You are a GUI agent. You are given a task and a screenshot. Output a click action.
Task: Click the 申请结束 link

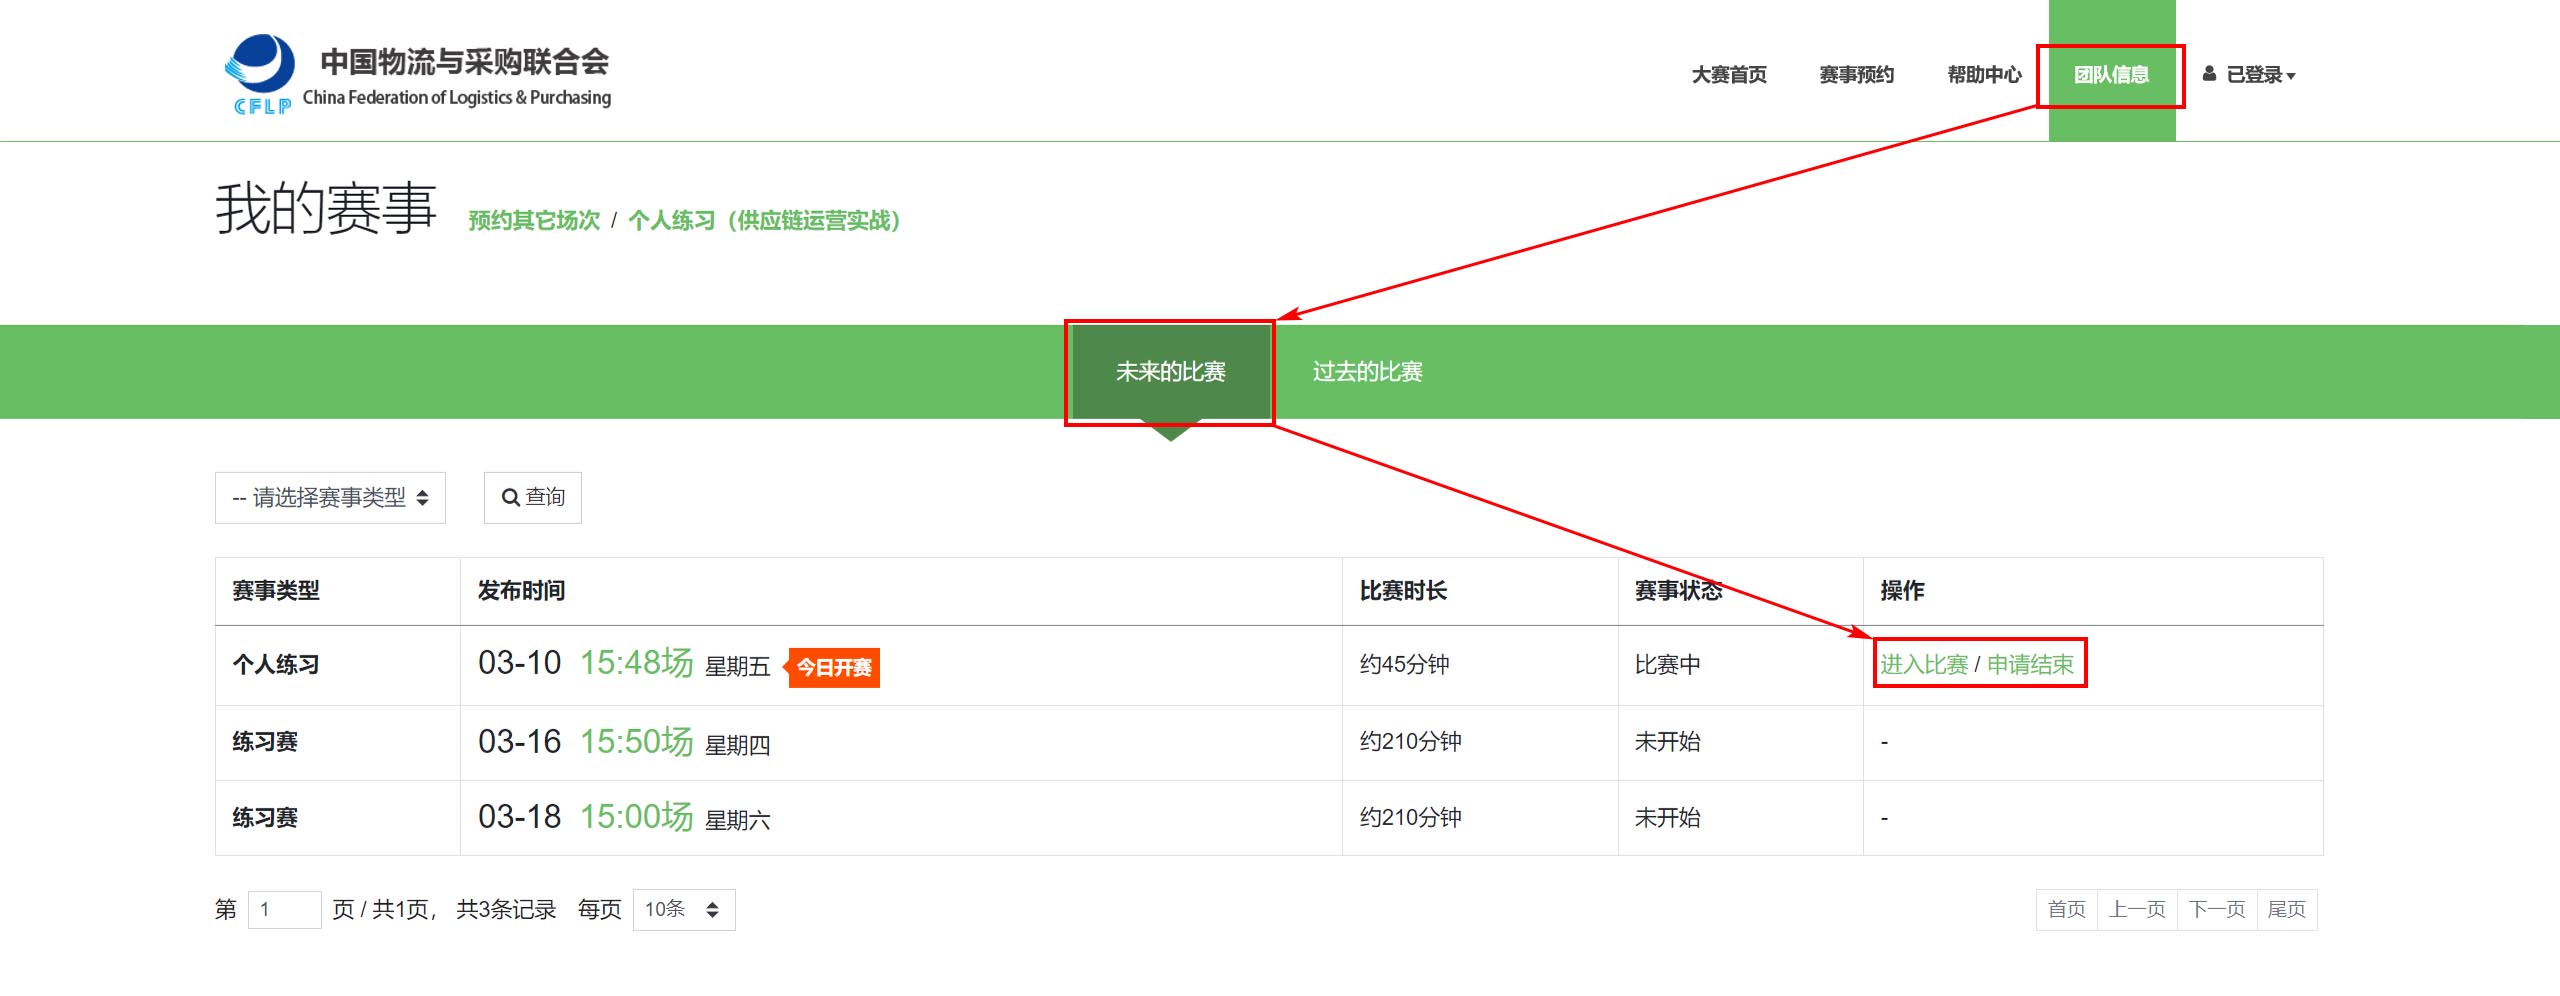tap(2032, 663)
